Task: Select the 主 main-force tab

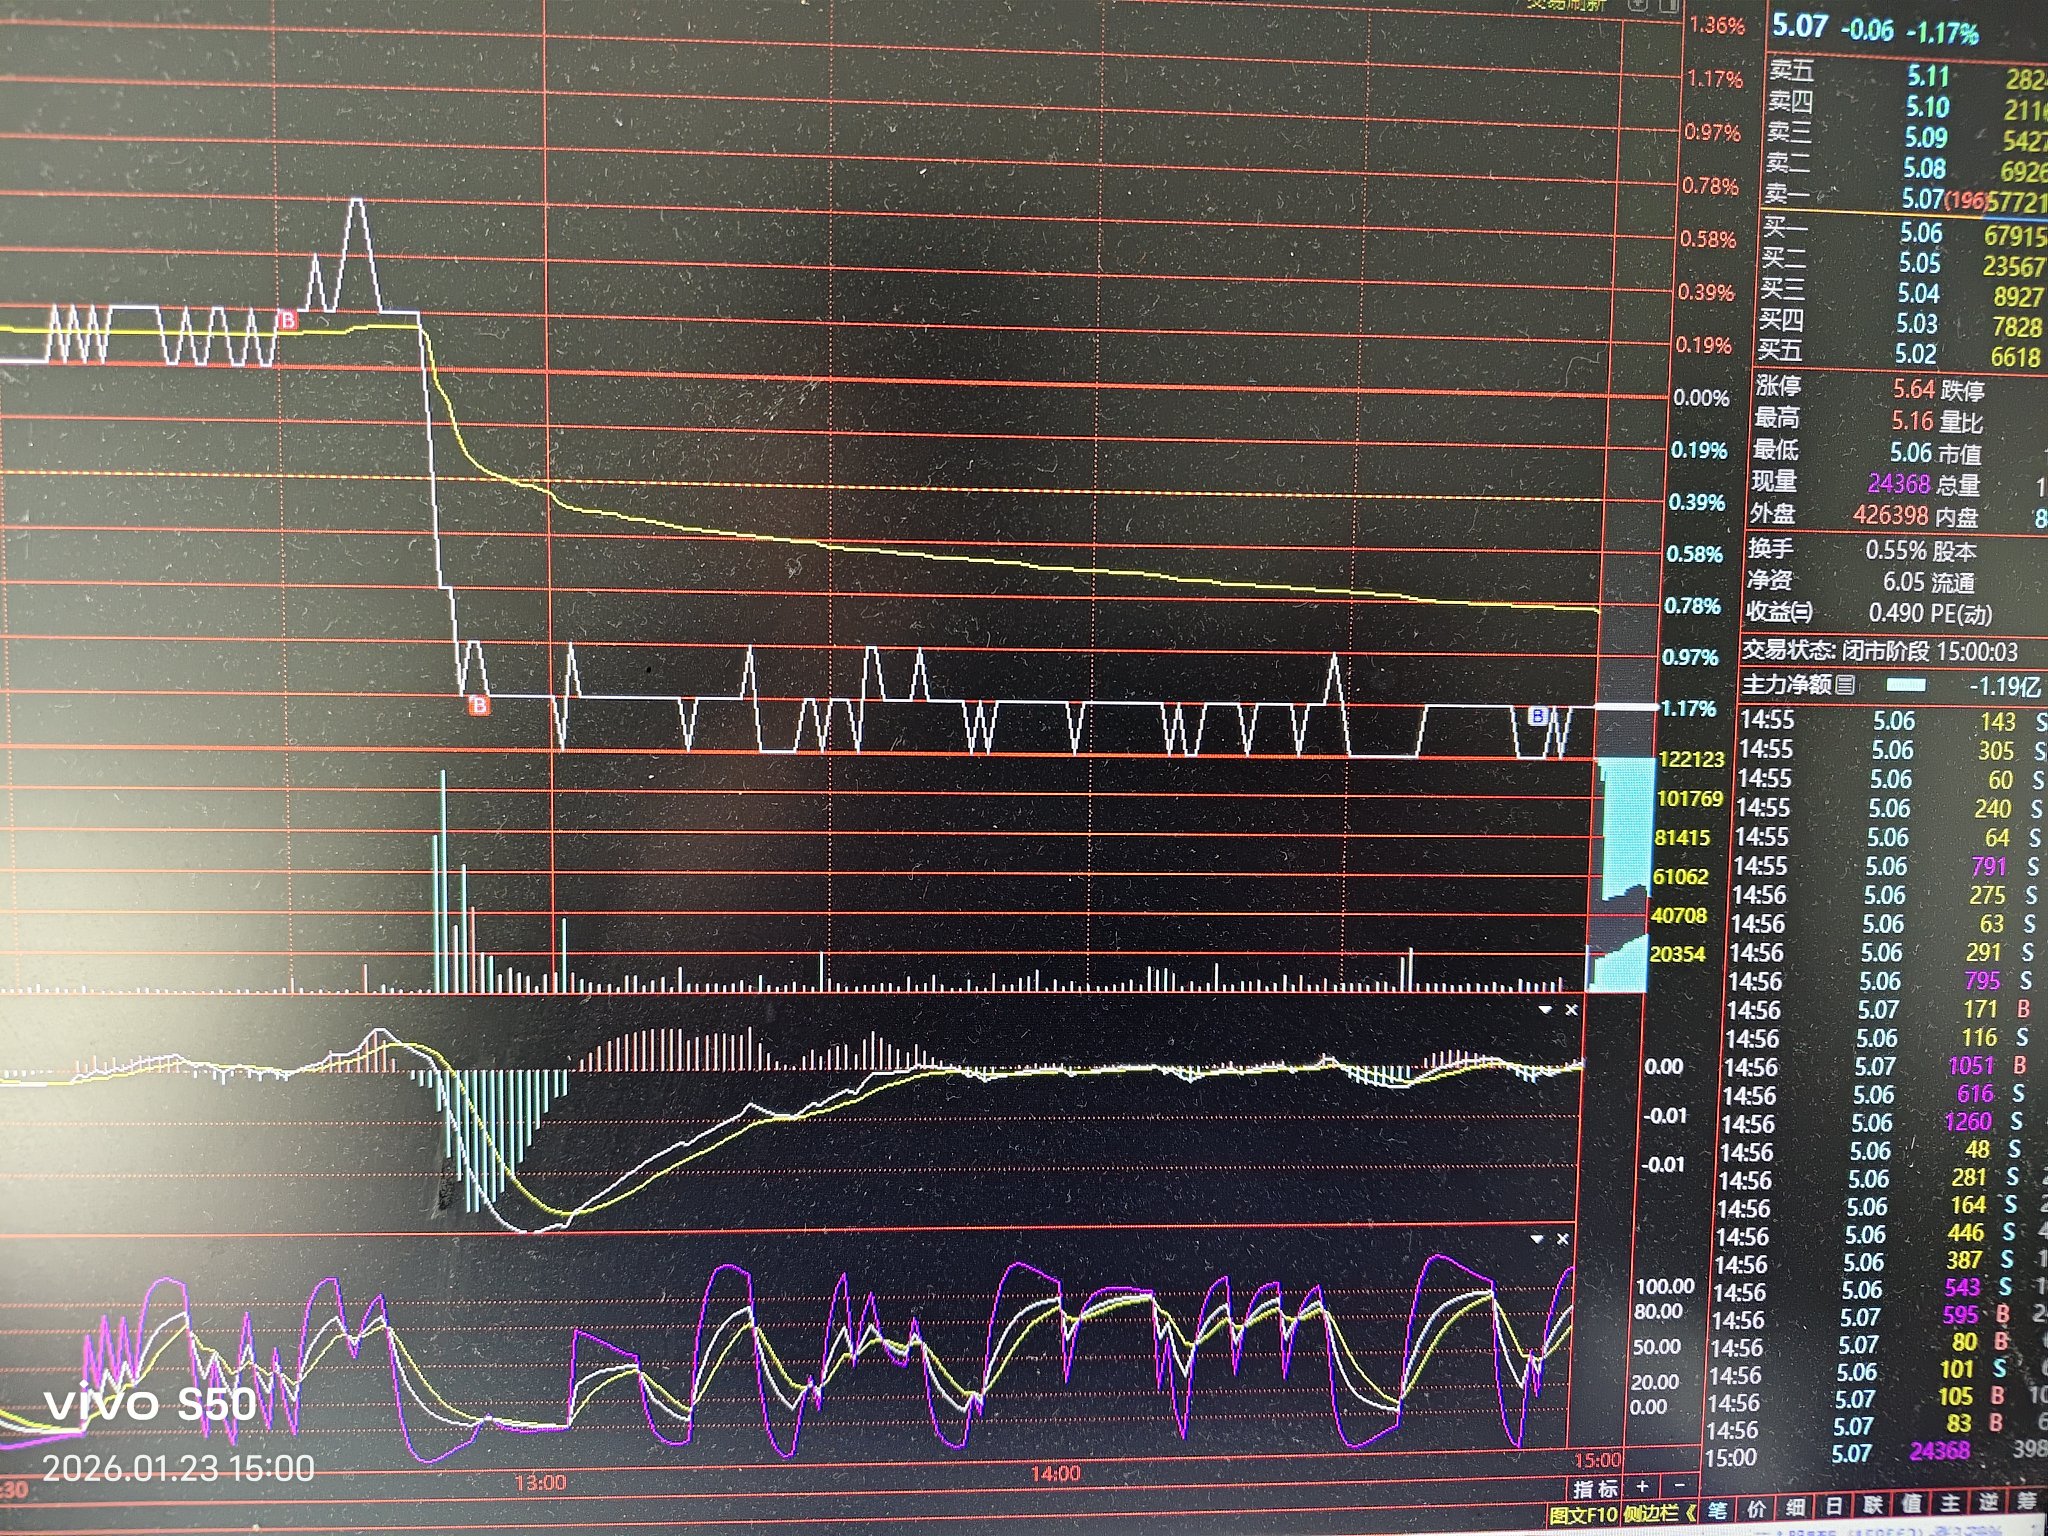Action: pos(1950,1503)
